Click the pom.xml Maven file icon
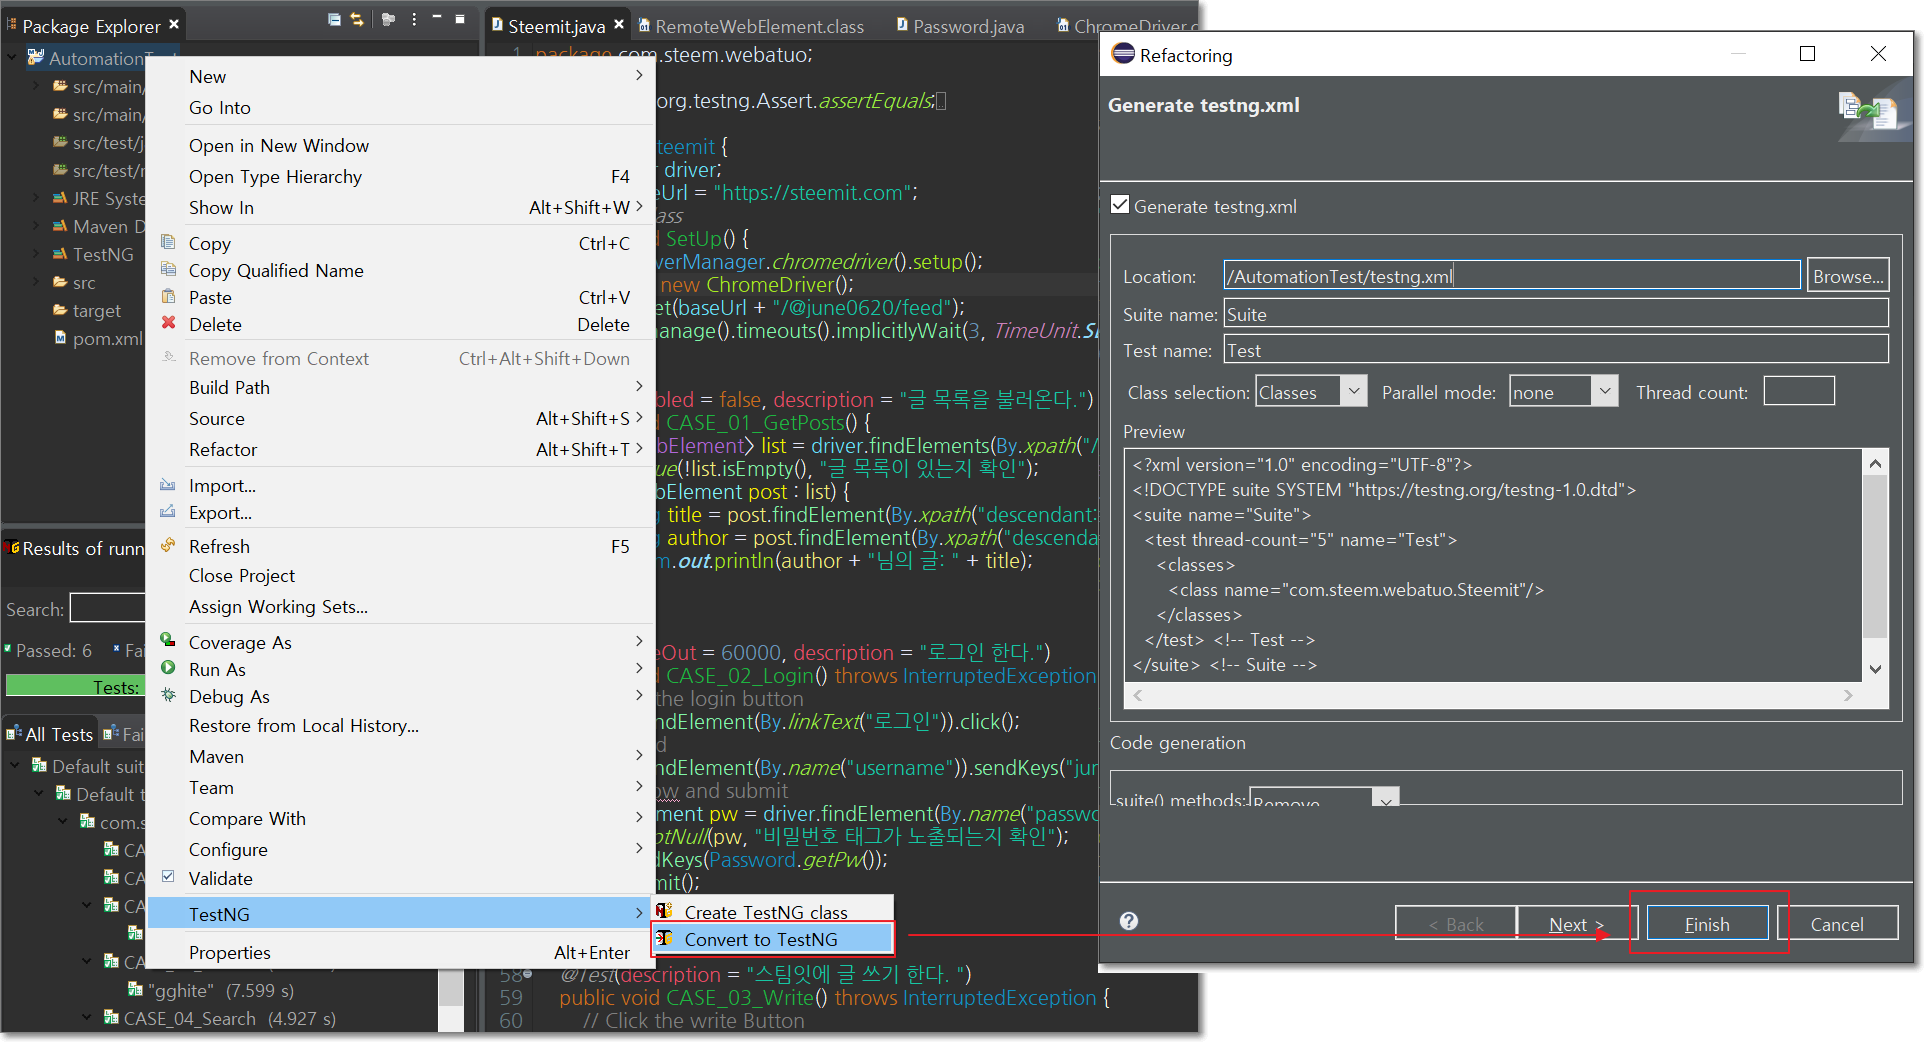The image size is (1928, 1042). pos(60,338)
